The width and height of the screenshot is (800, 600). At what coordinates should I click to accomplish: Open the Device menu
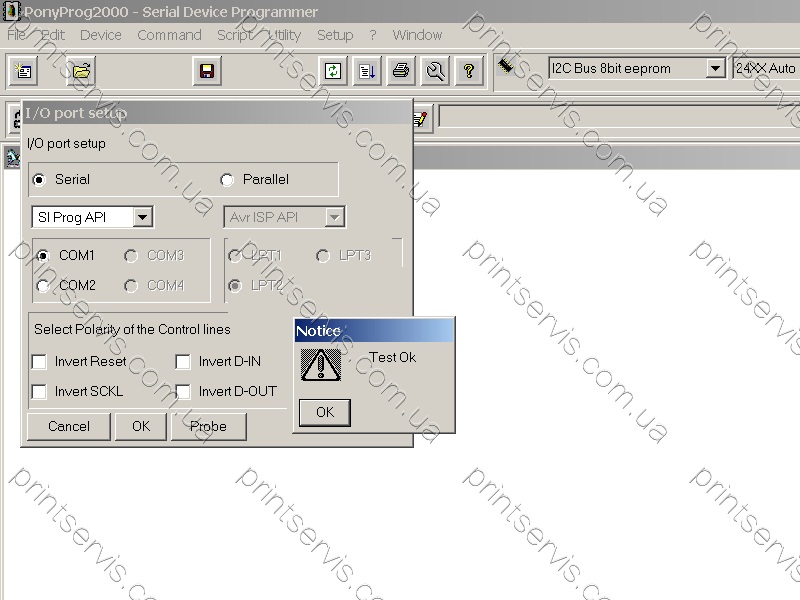coord(101,35)
